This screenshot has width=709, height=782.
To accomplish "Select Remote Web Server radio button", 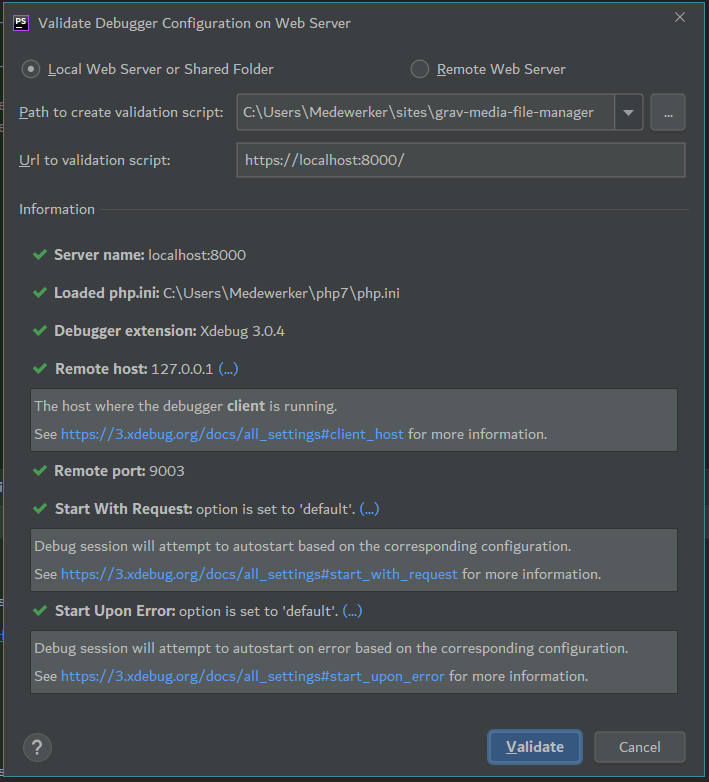I will (x=419, y=69).
